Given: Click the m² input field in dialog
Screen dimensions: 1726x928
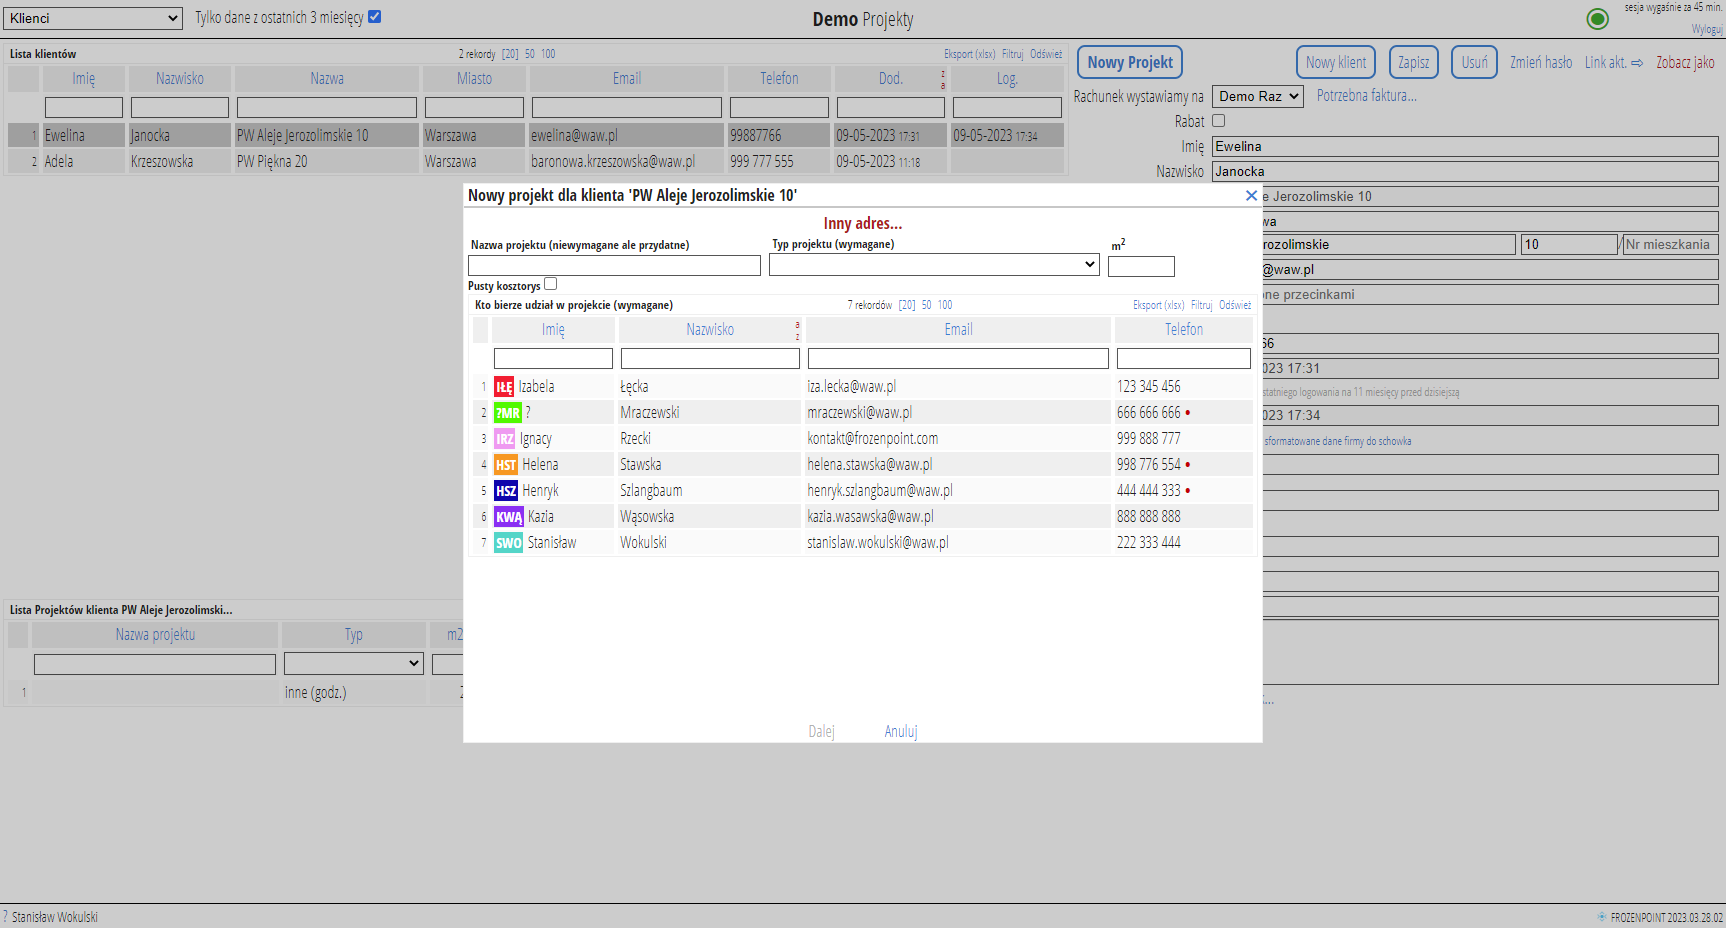Looking at the screenshot, I should pos(1141,266).
